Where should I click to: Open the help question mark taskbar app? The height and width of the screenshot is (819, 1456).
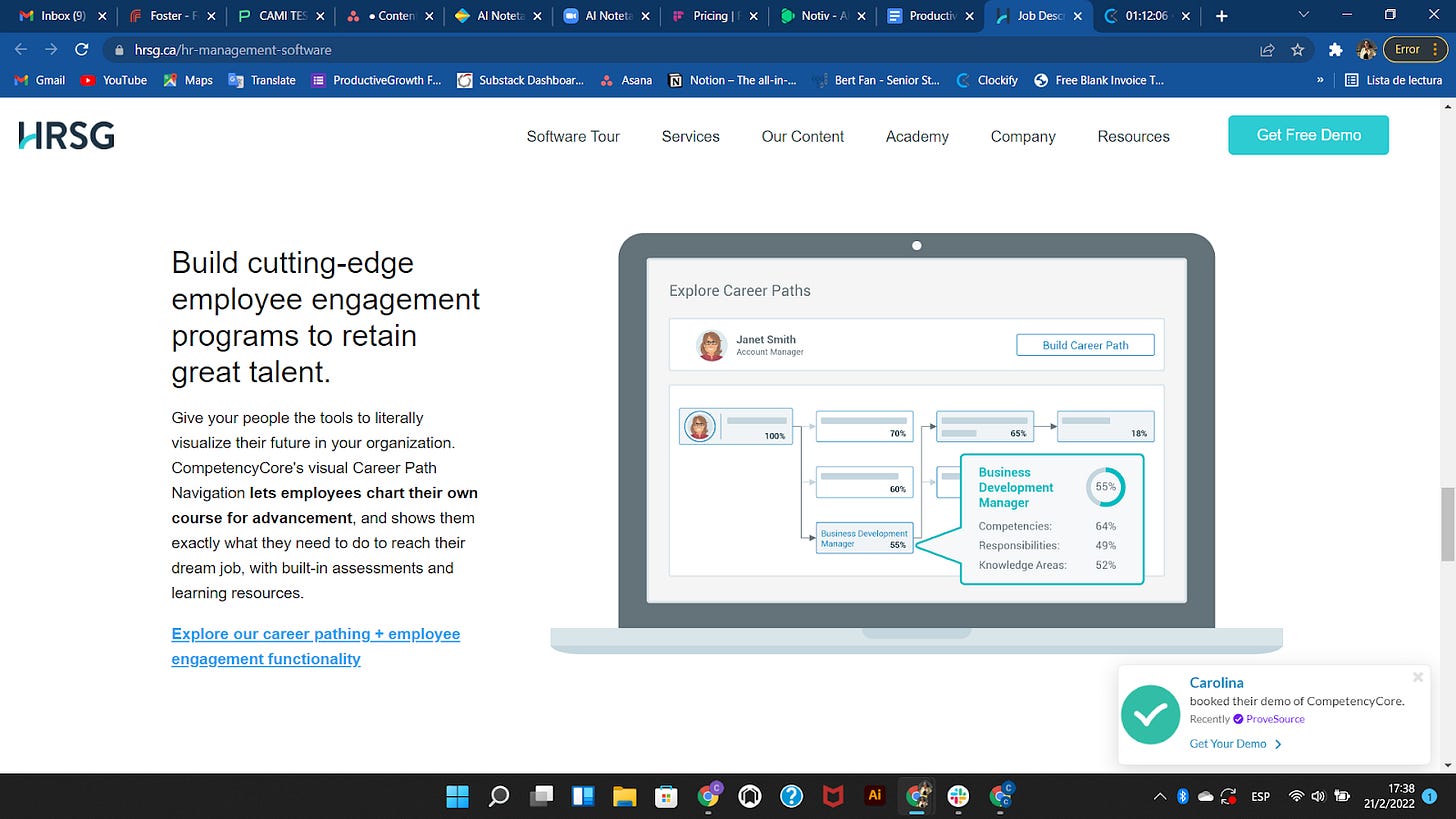[x=791, y=796]
